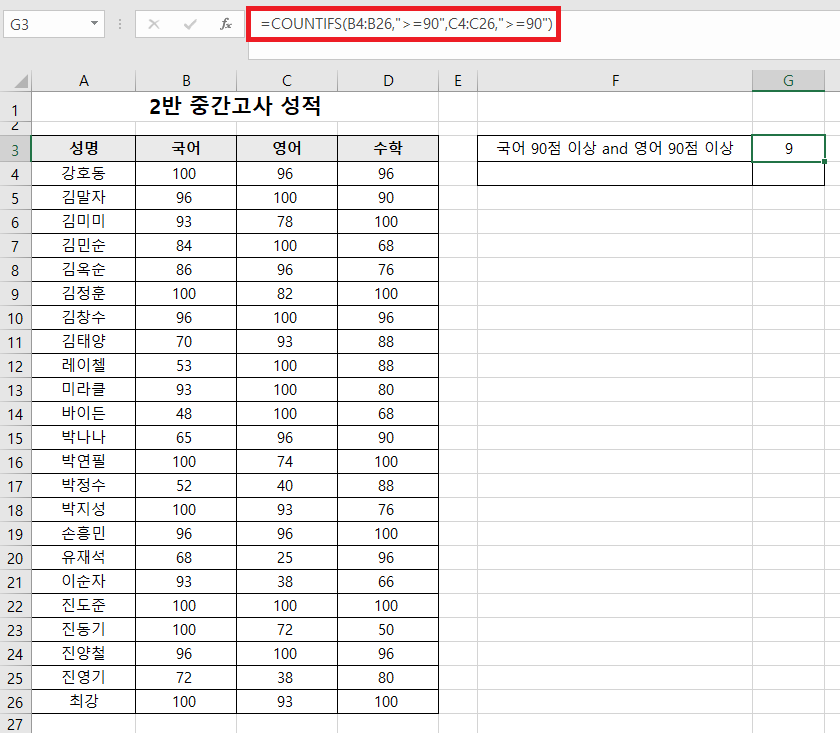This screenshot has width=840, height=733.
Task: Click 박정수's 영어 score 40
Action: point(287,485)
